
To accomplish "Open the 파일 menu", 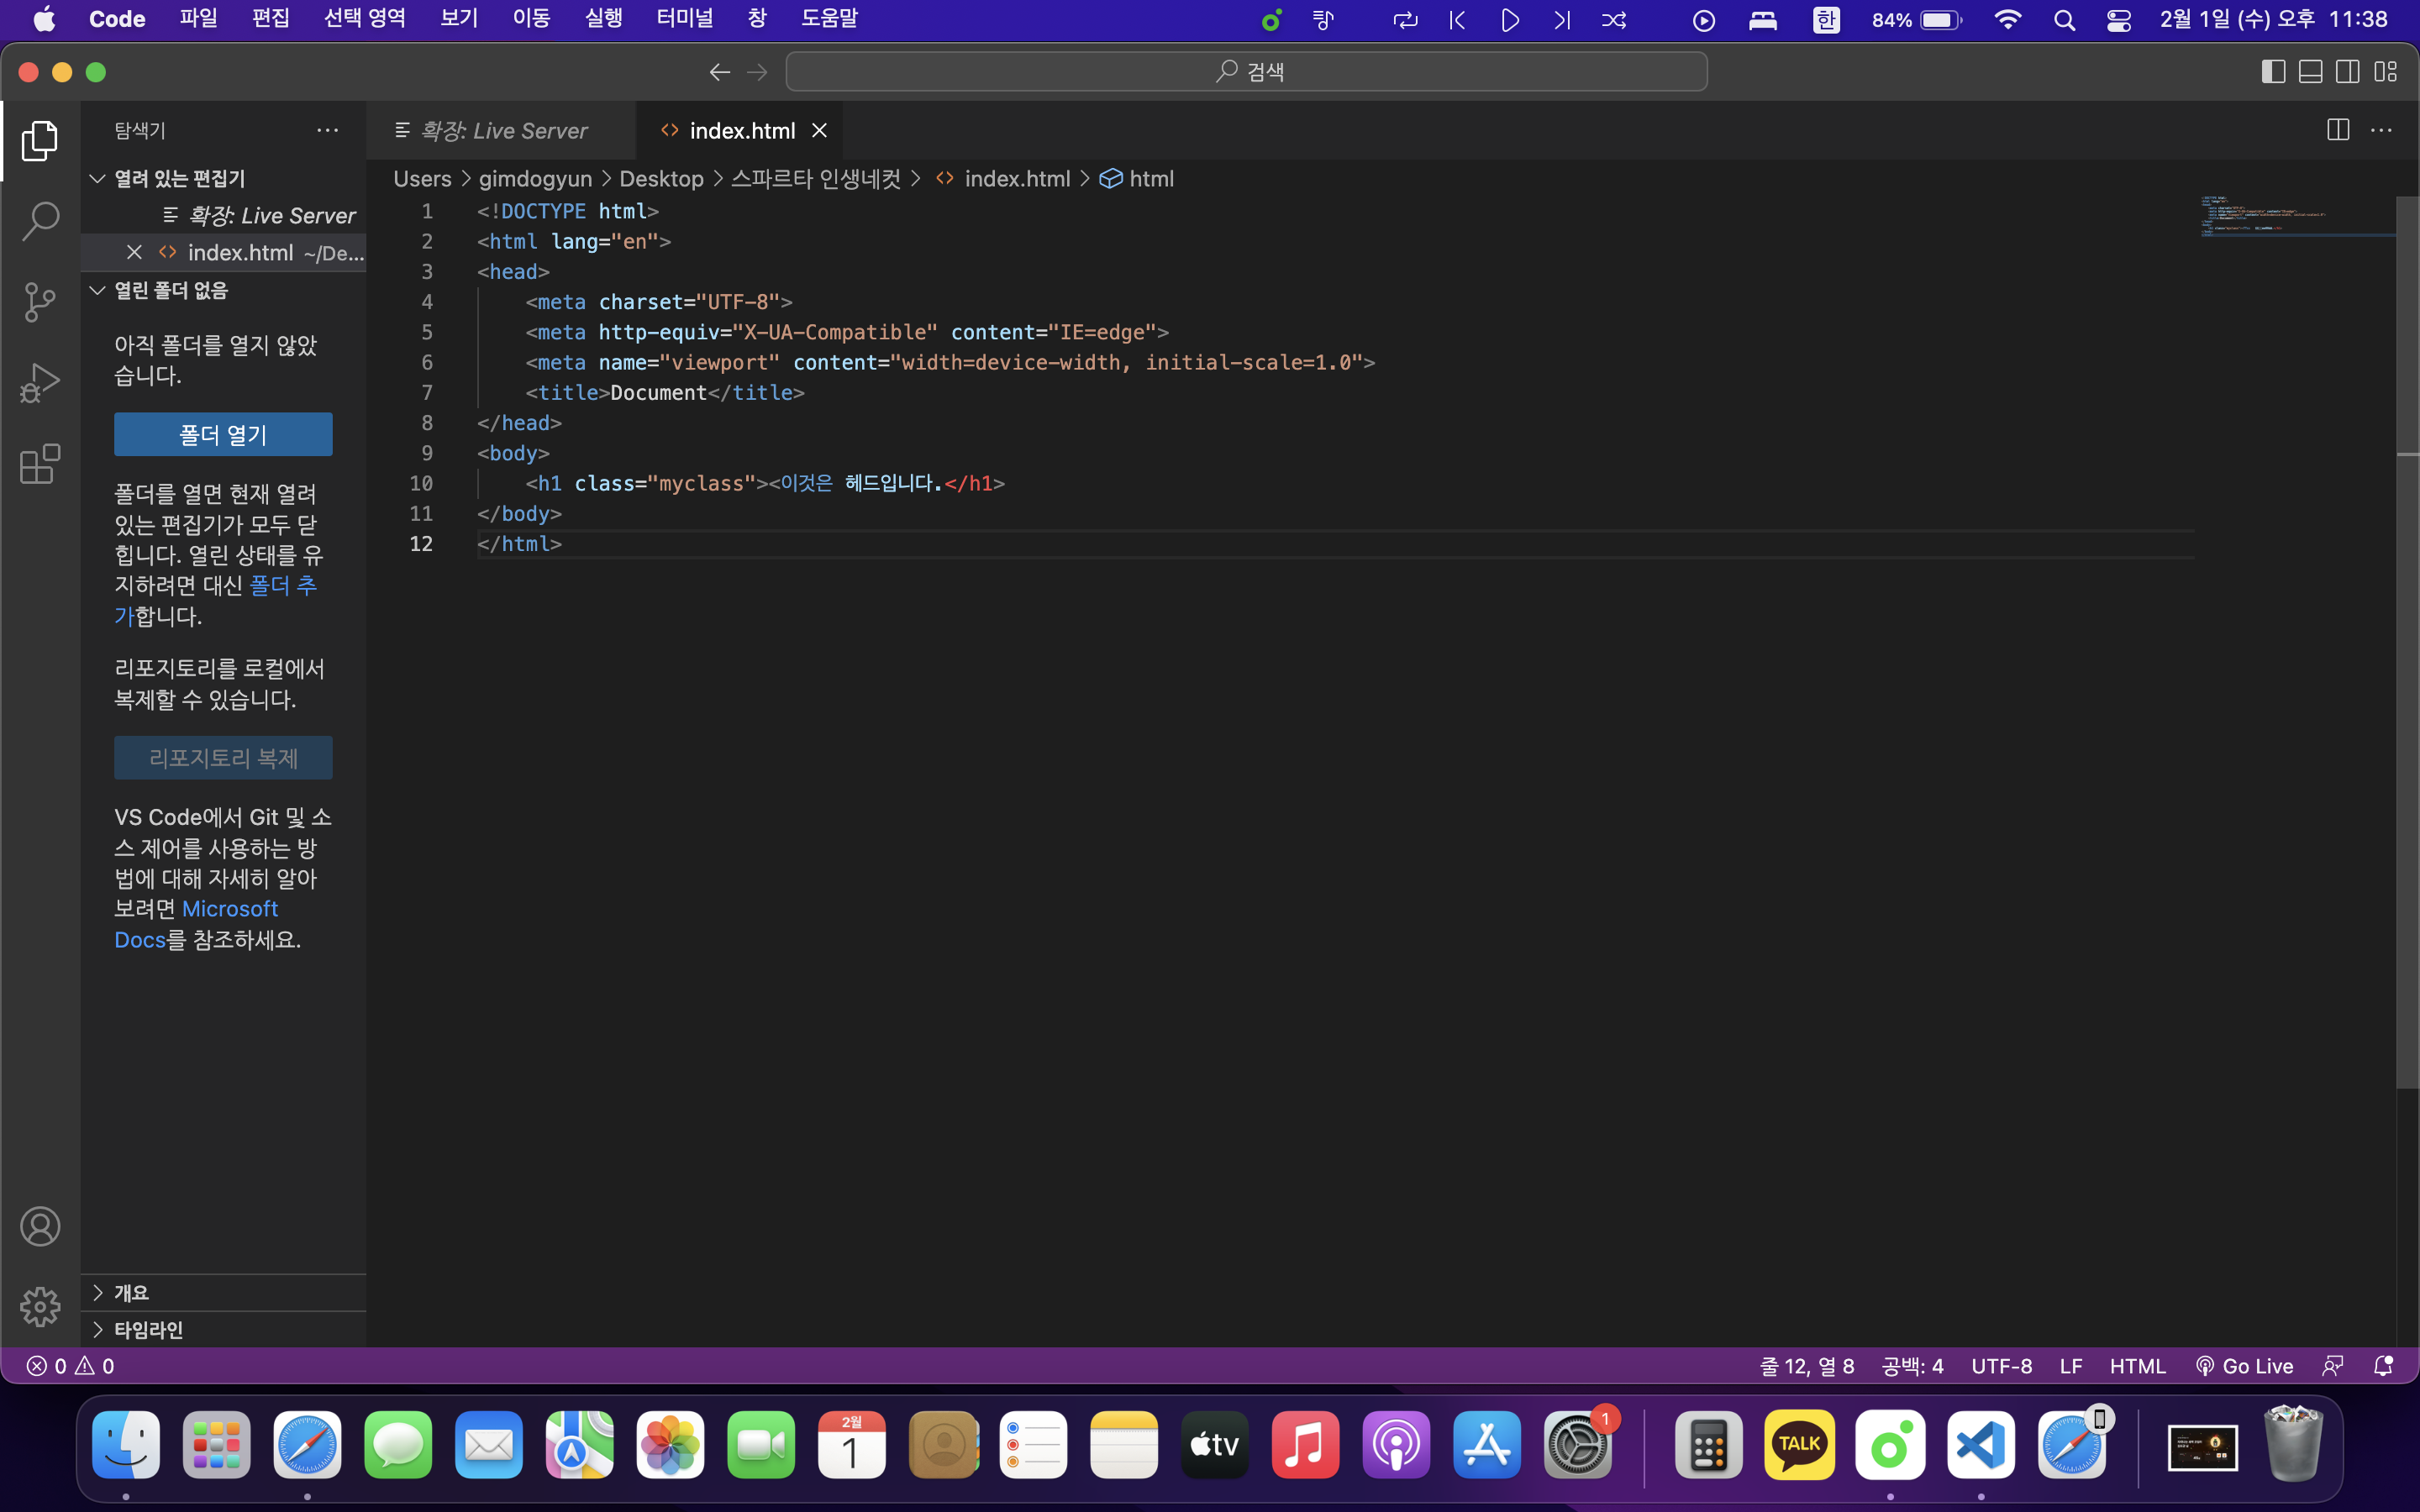I will pyautogui.click(x=198, y=19).
